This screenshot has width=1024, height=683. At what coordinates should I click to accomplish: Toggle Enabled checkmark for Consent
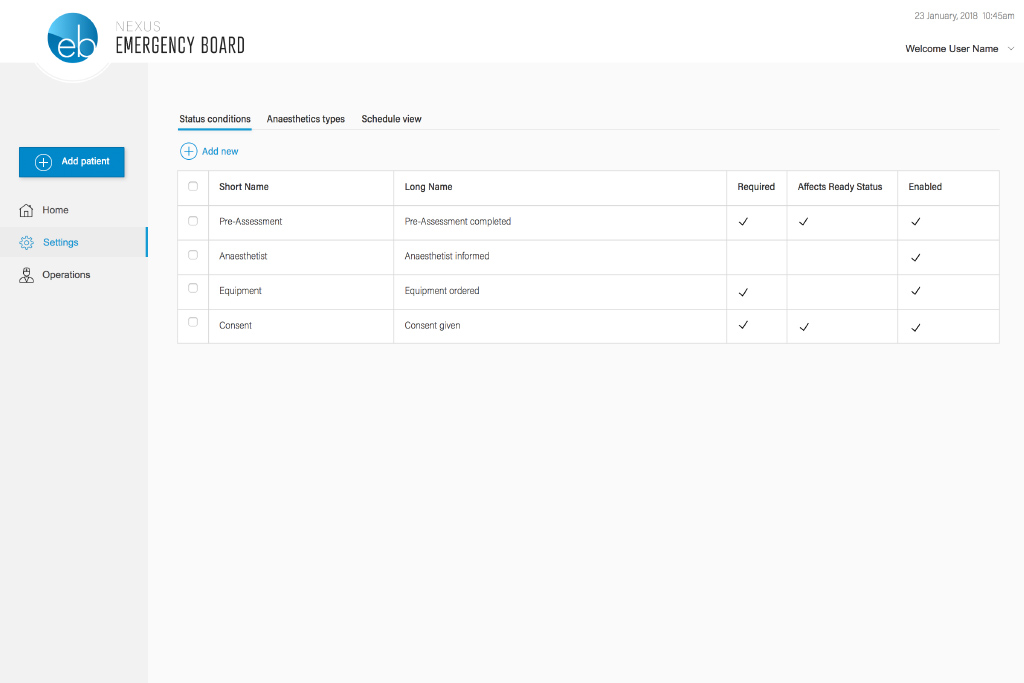pos(916,328)
